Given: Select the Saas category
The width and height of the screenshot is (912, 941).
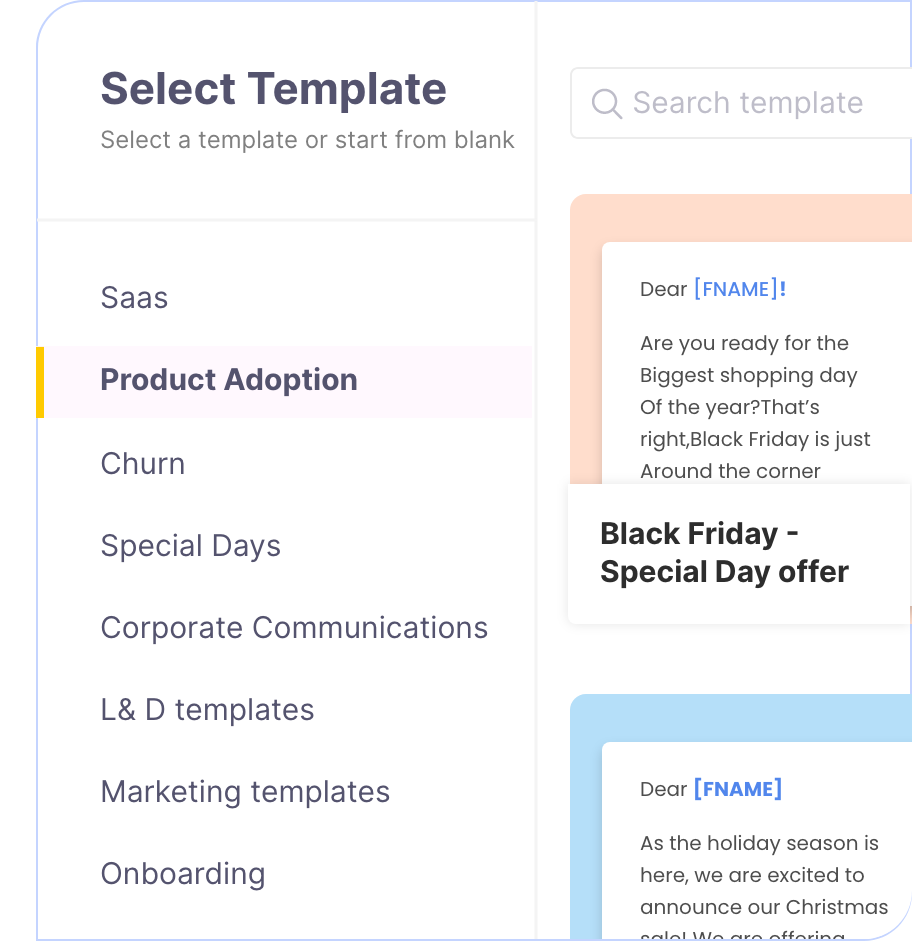Looking at the screenshot, I should [134, 298].
